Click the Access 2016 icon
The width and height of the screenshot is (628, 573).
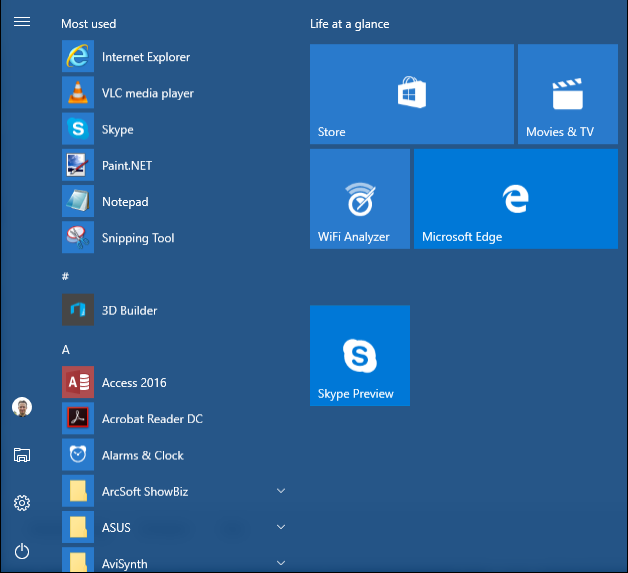tap(78, 382)
